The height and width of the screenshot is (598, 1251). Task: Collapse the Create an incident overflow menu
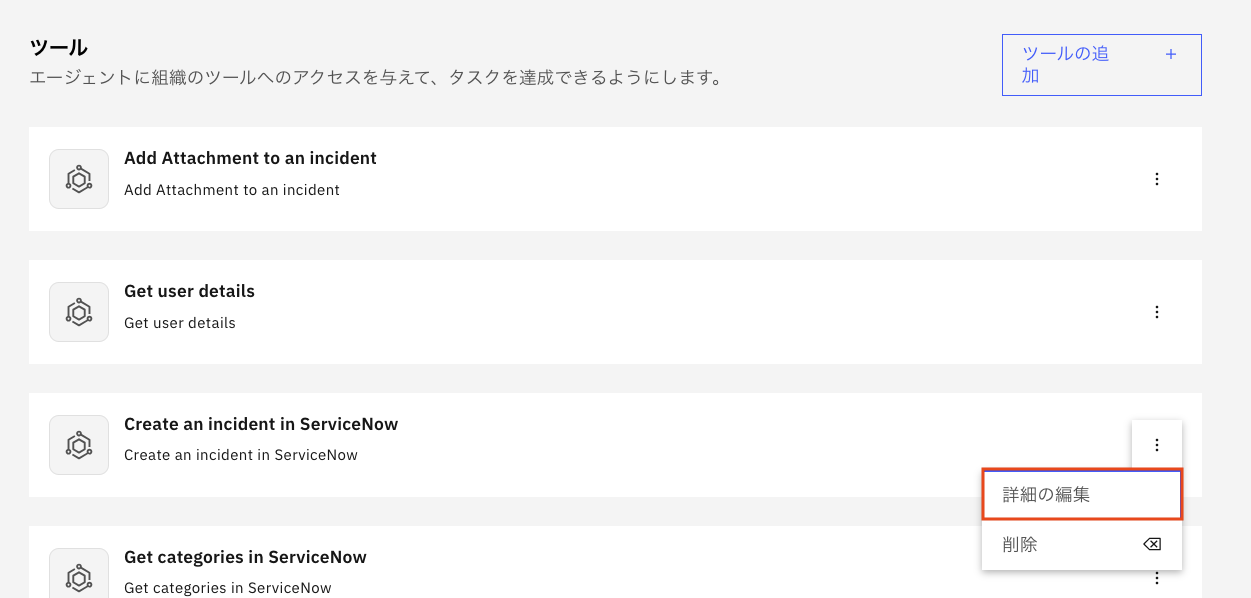1157,445
